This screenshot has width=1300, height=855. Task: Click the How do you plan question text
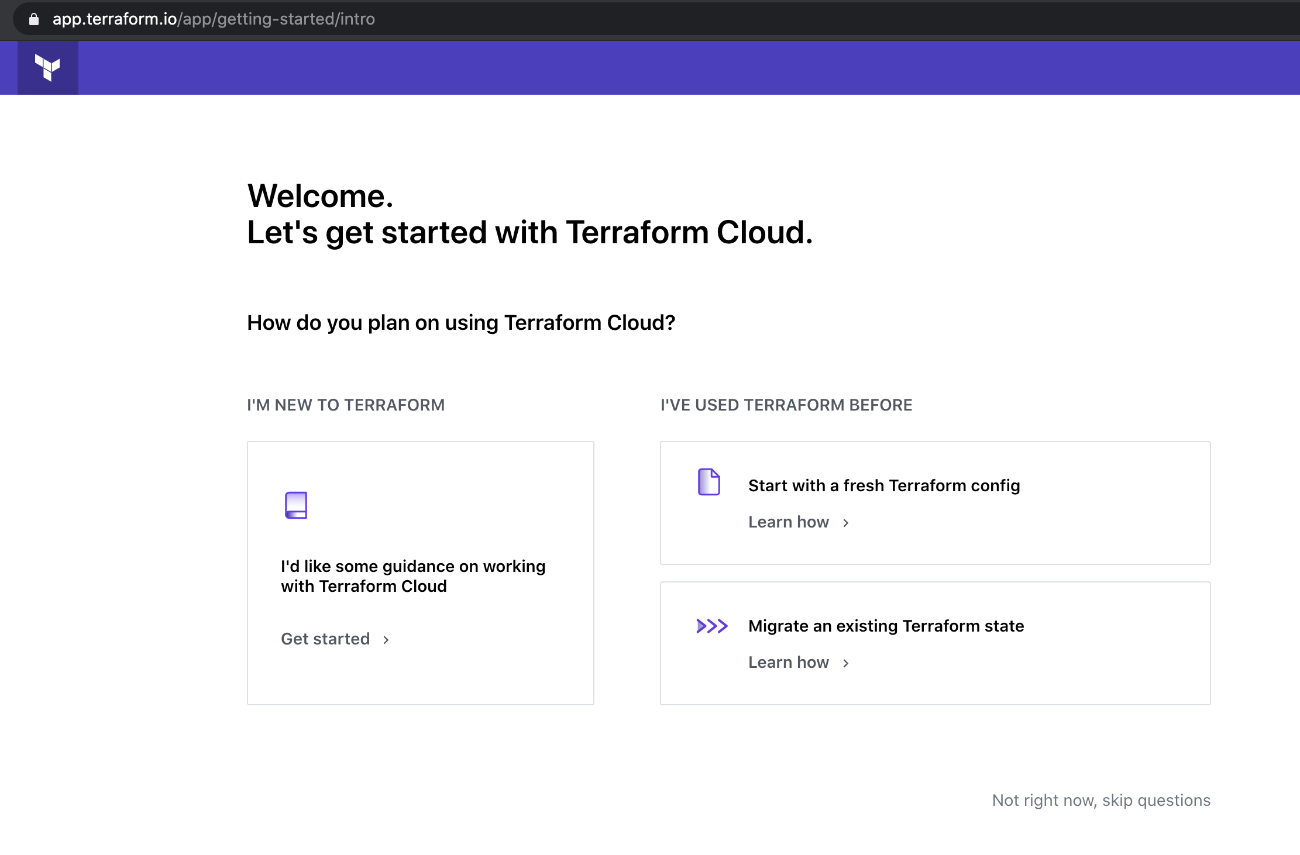[x=461, y=323]
